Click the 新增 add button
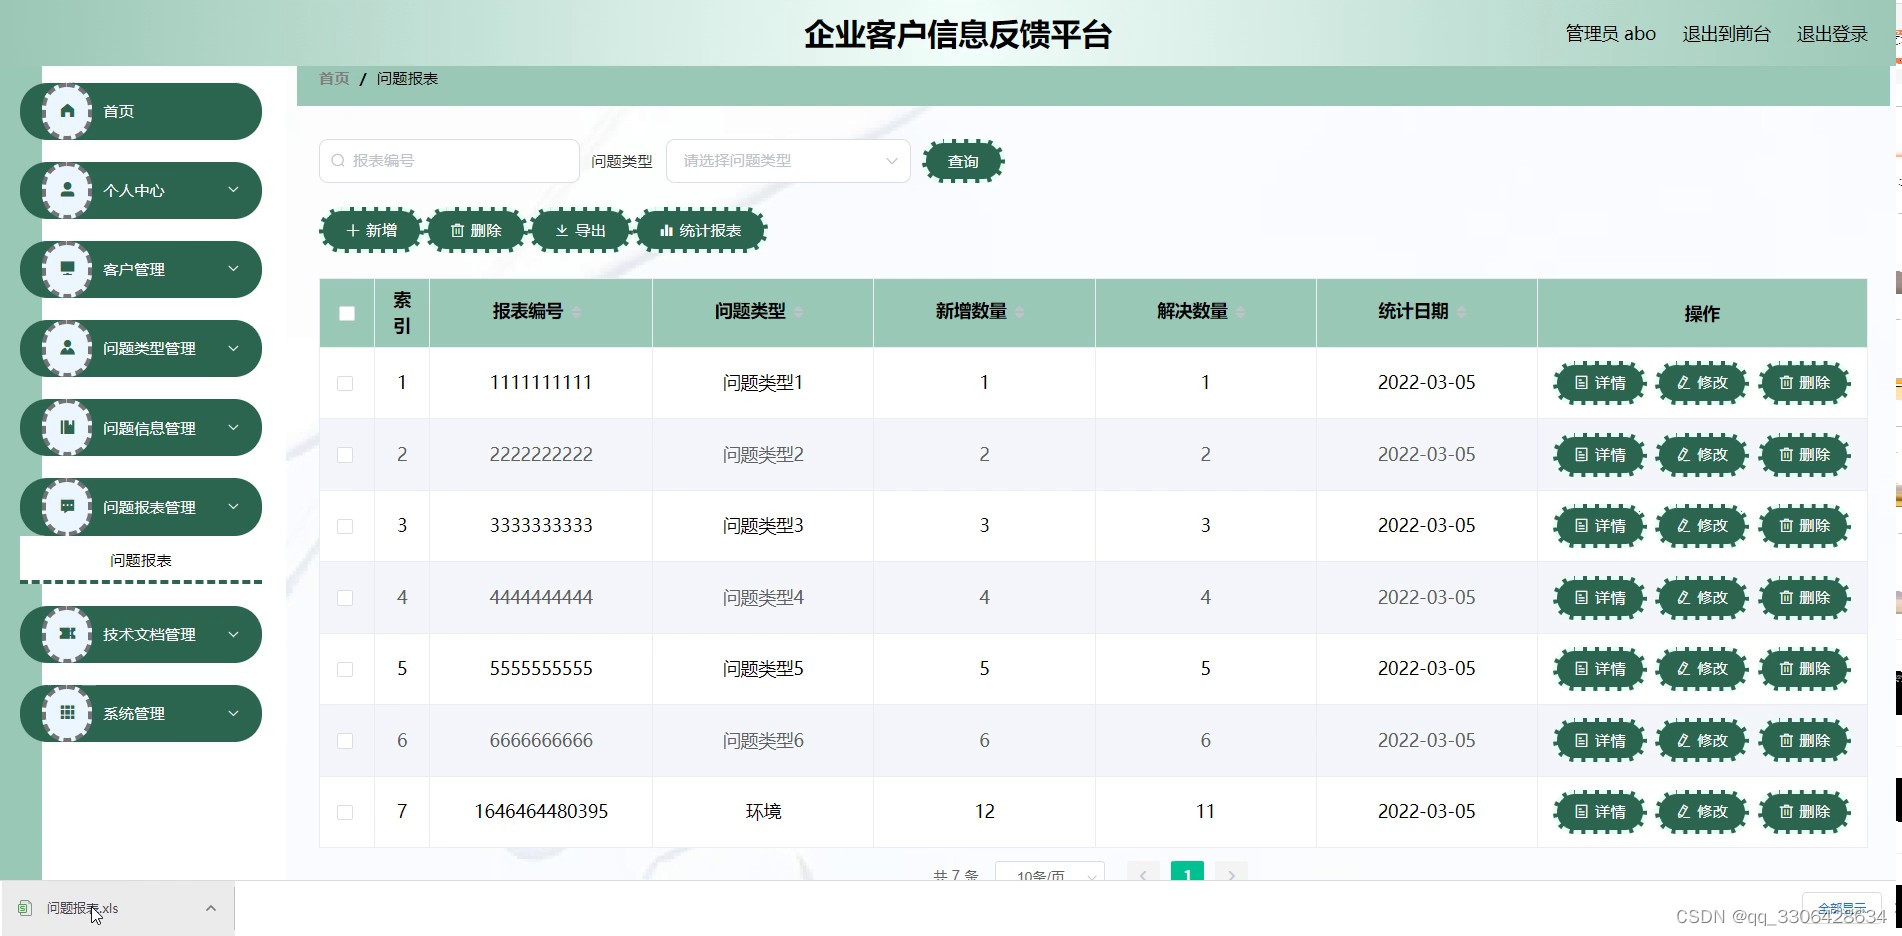 (x=371, y=230)
